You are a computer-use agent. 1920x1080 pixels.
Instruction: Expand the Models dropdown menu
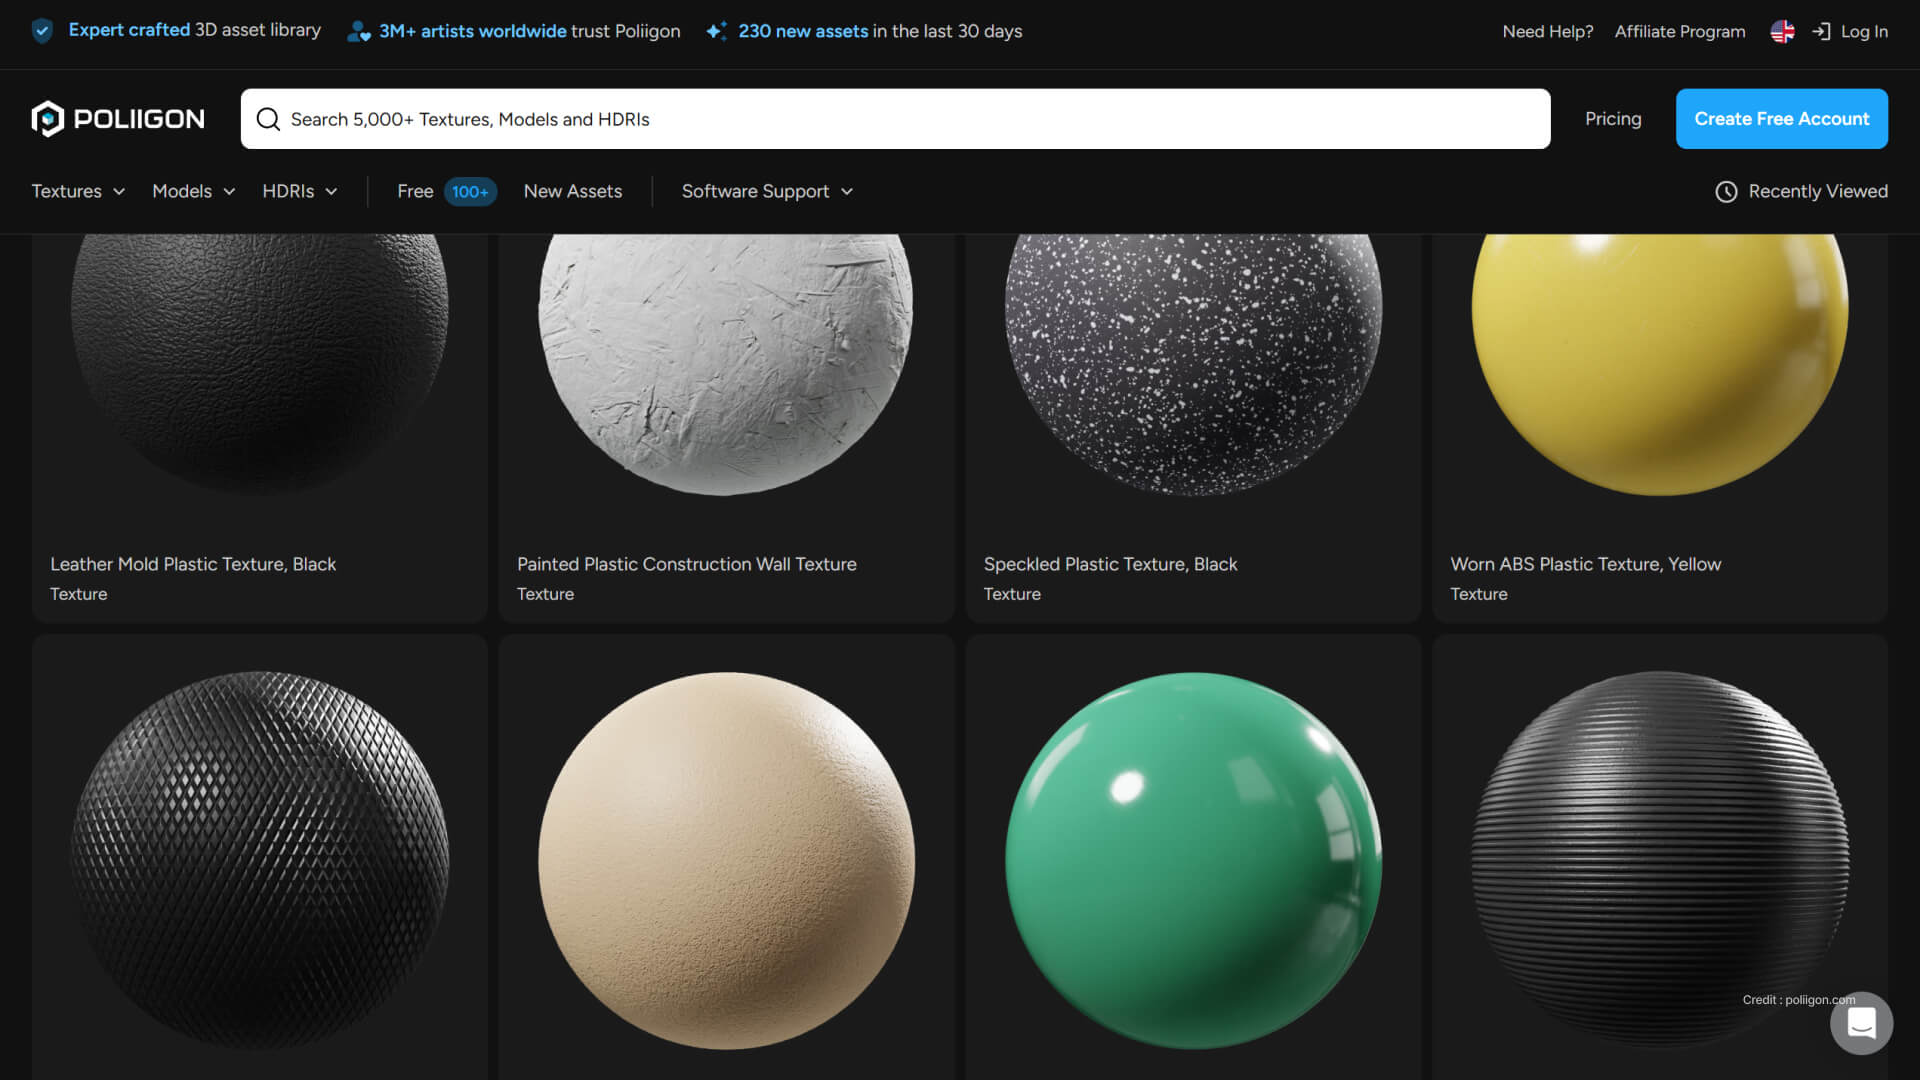(x=193, y=191)
